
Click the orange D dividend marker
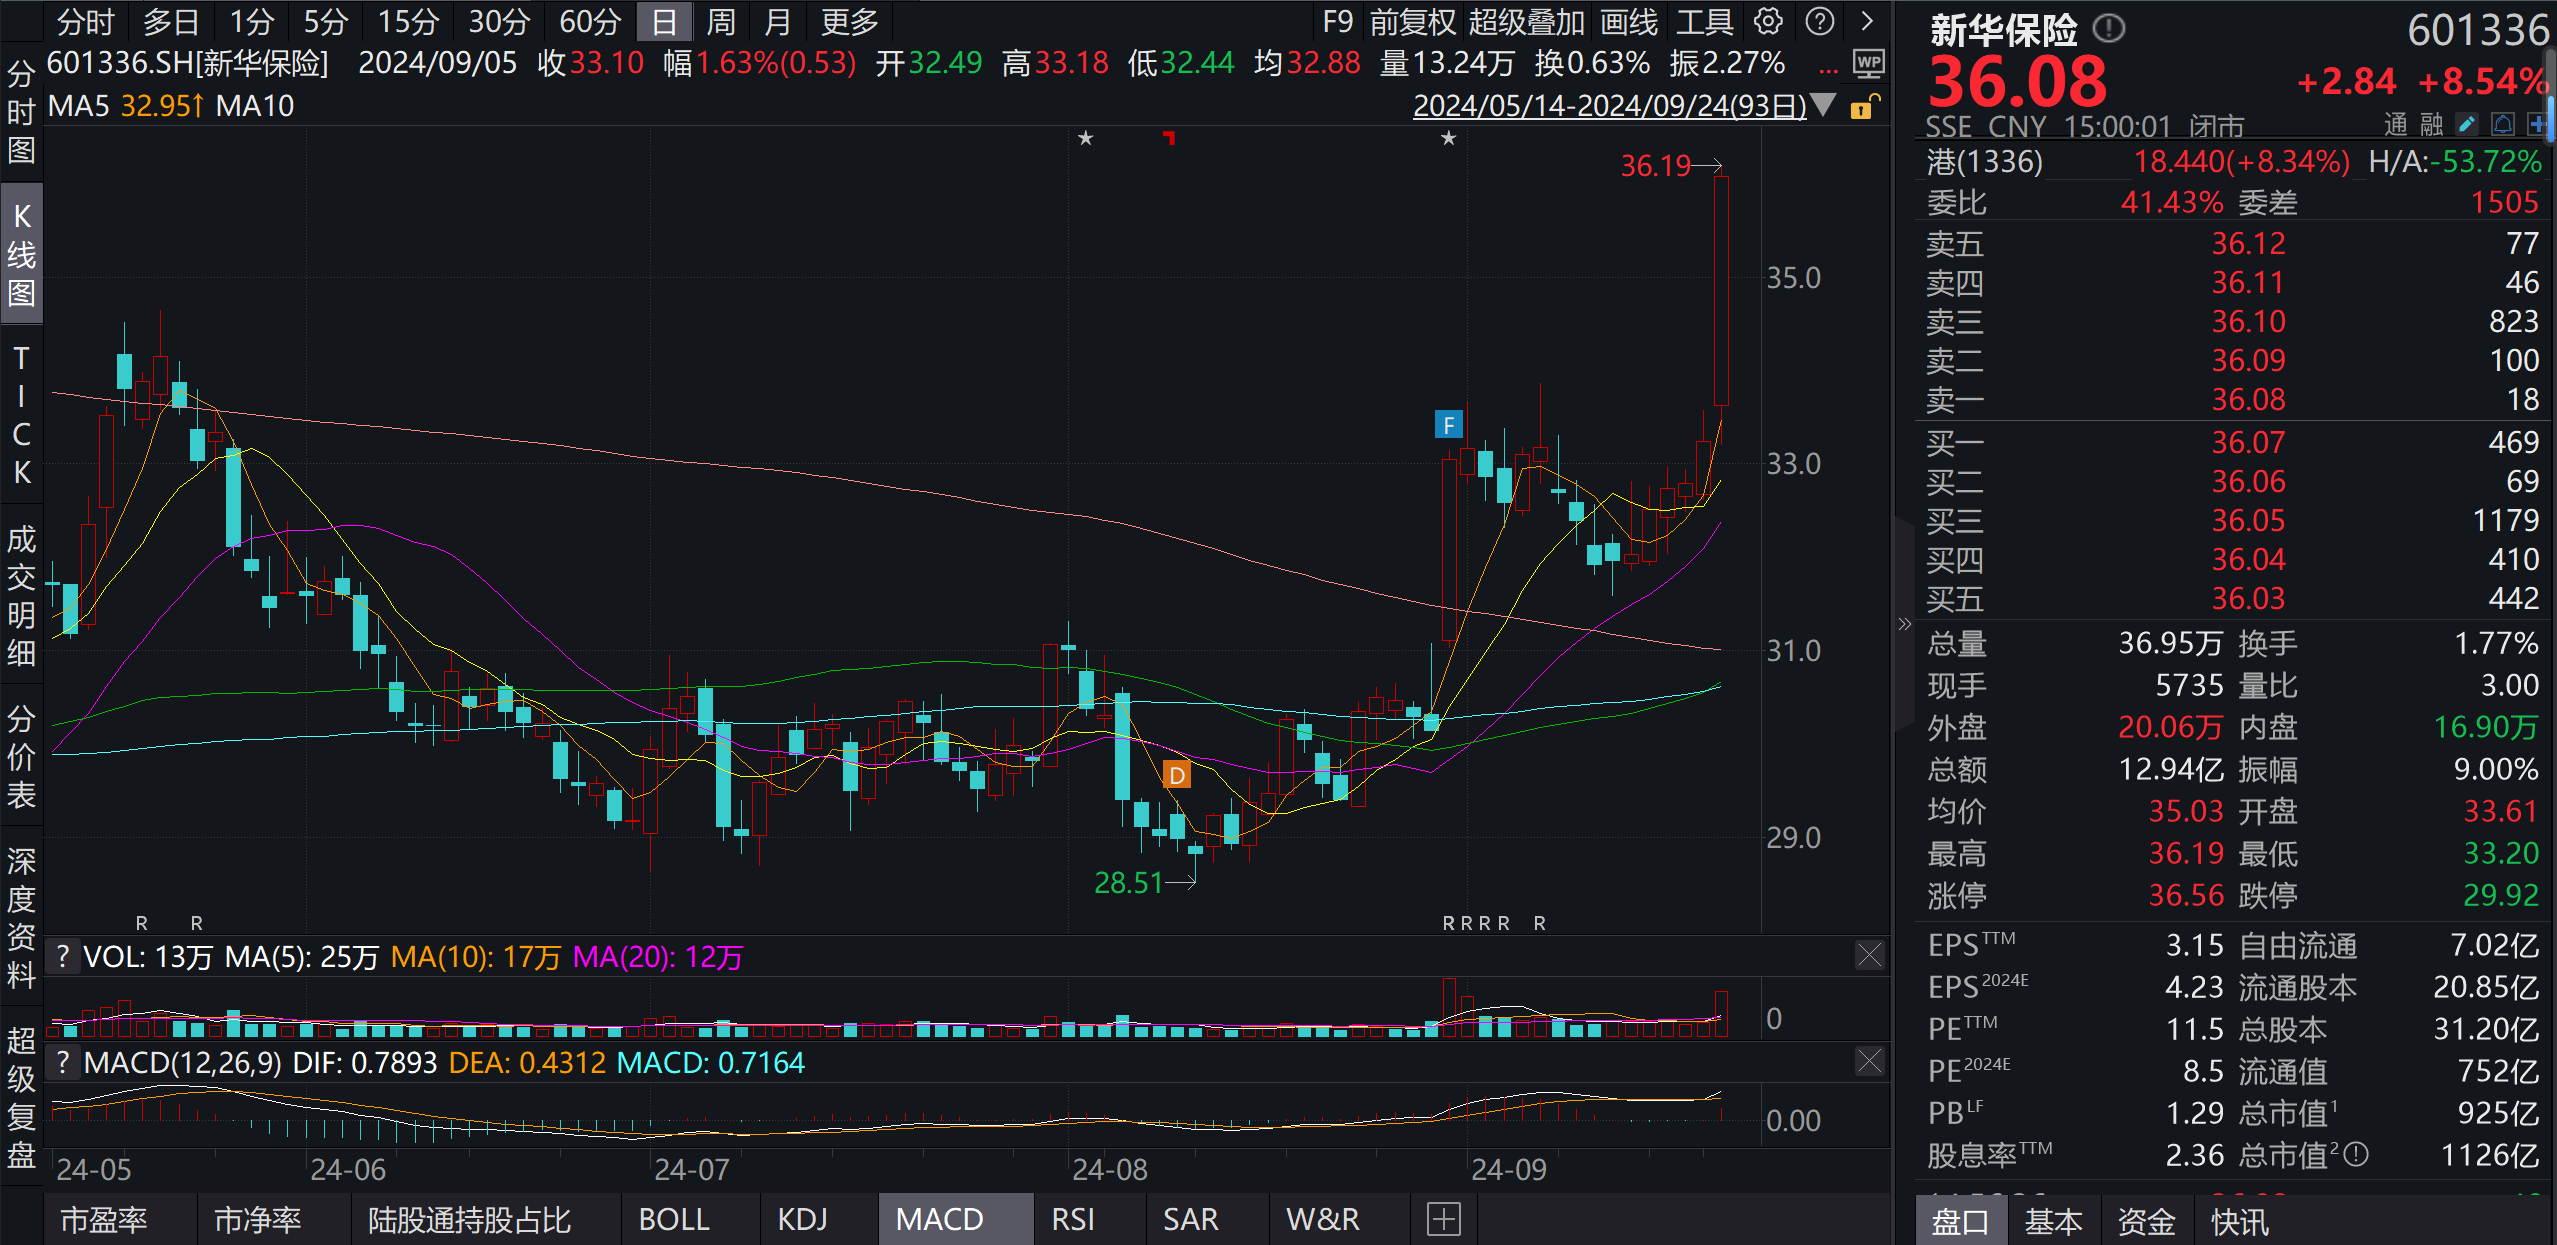1177,775
